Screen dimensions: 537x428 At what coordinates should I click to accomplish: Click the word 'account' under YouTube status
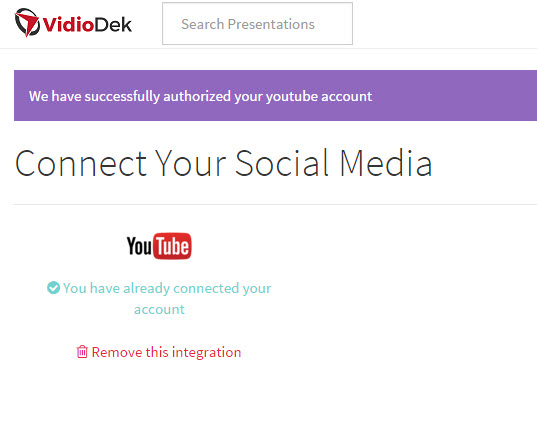(159, 310)
